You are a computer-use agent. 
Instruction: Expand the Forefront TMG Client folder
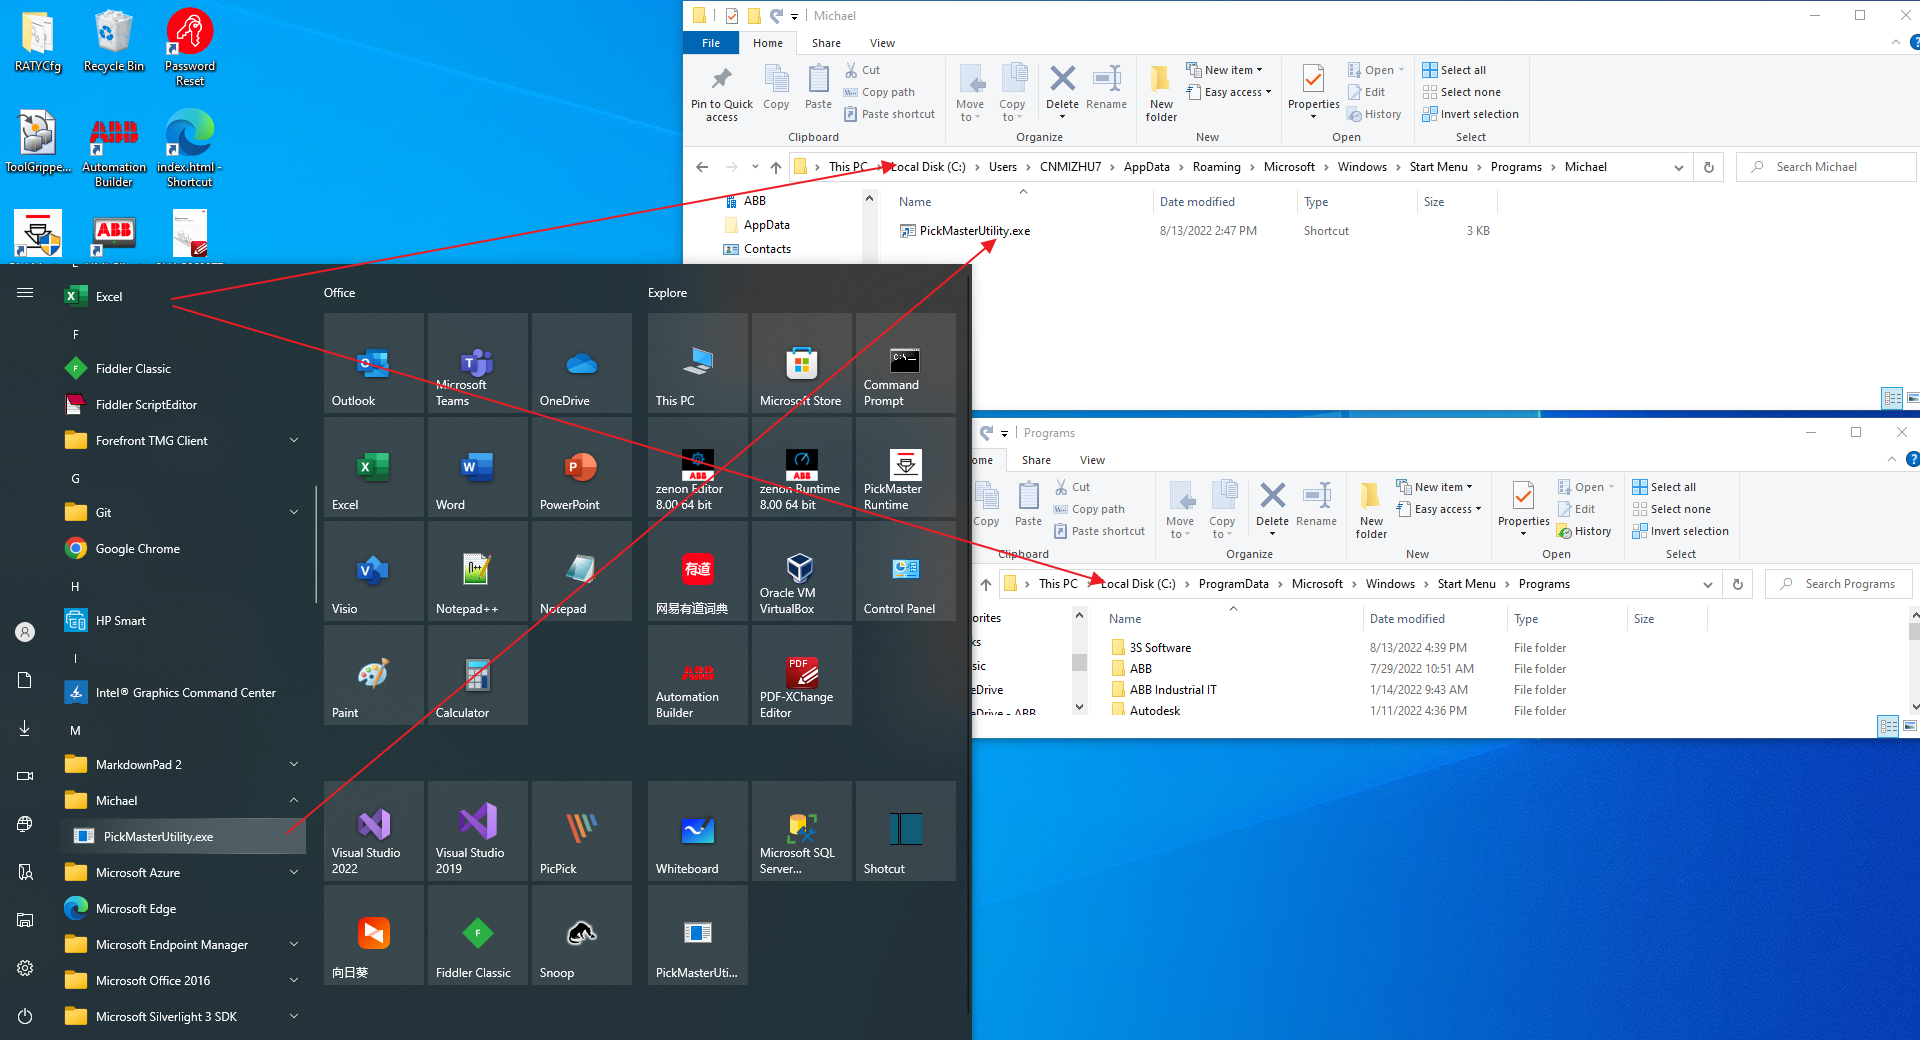click(x=294, y=440)
